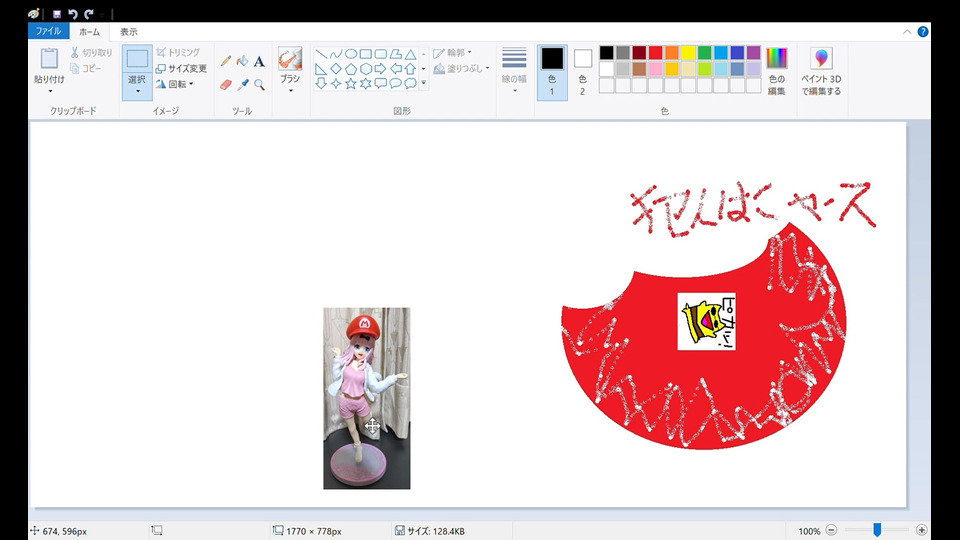
Task: Click the Undo arrow in the title bar
Action: click(73, 13)
